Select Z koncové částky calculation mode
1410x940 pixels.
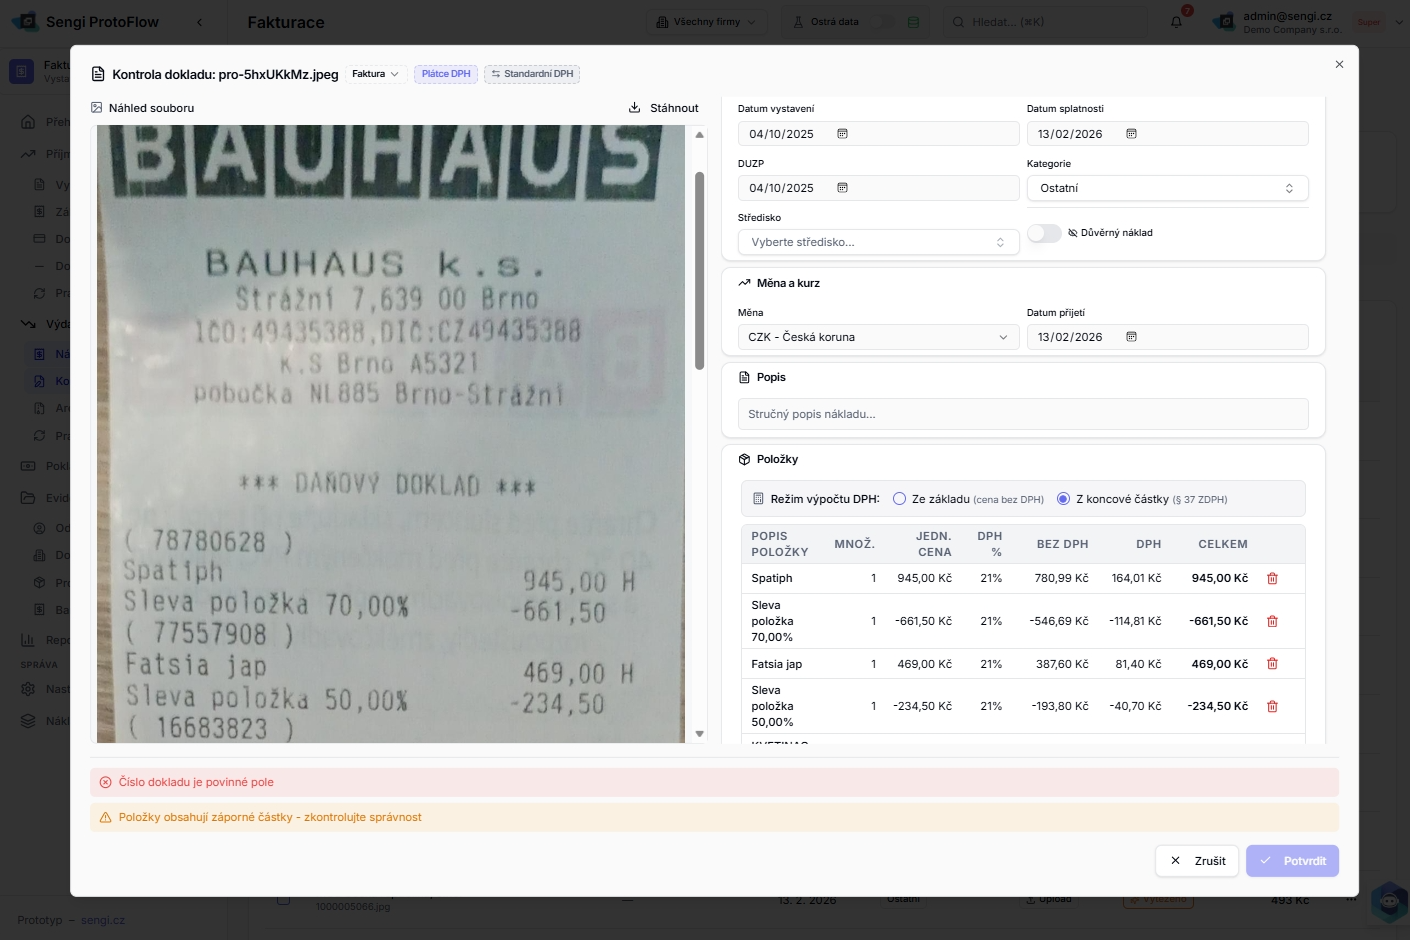click(x=1063, y=499)
